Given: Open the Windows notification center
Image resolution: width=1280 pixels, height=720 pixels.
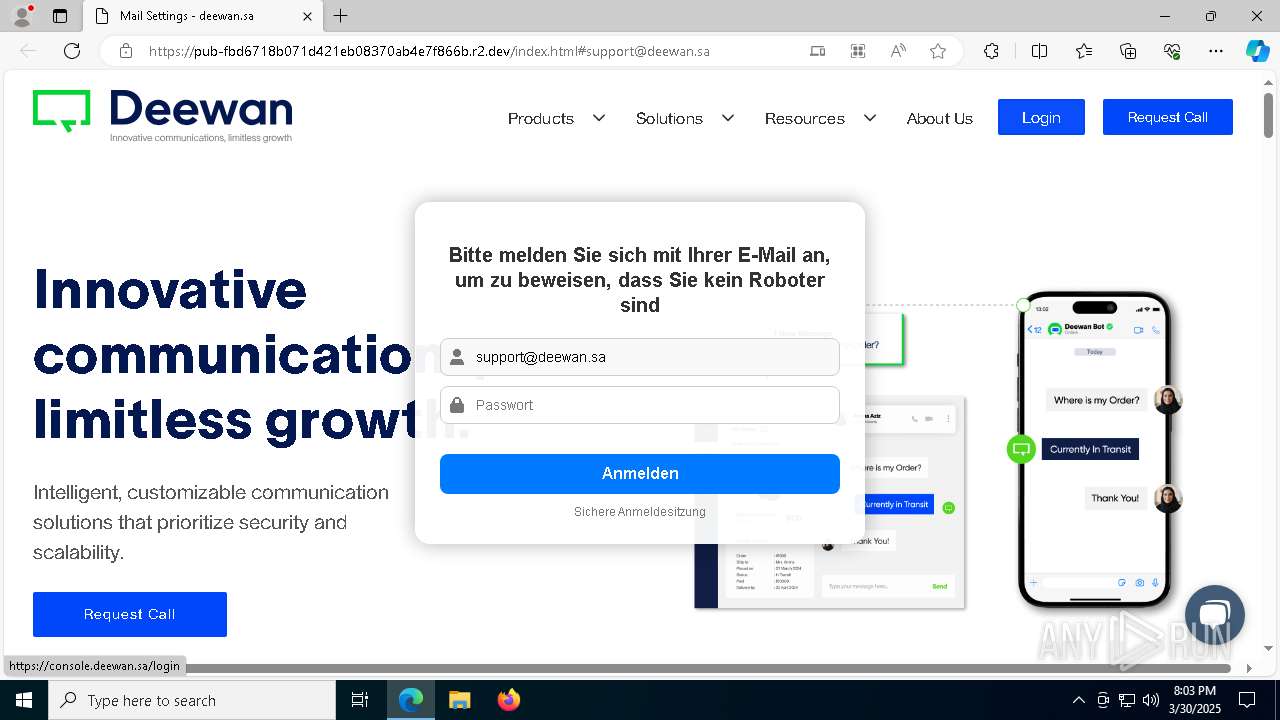Looking at the screenshot, I should (1247, 700).
